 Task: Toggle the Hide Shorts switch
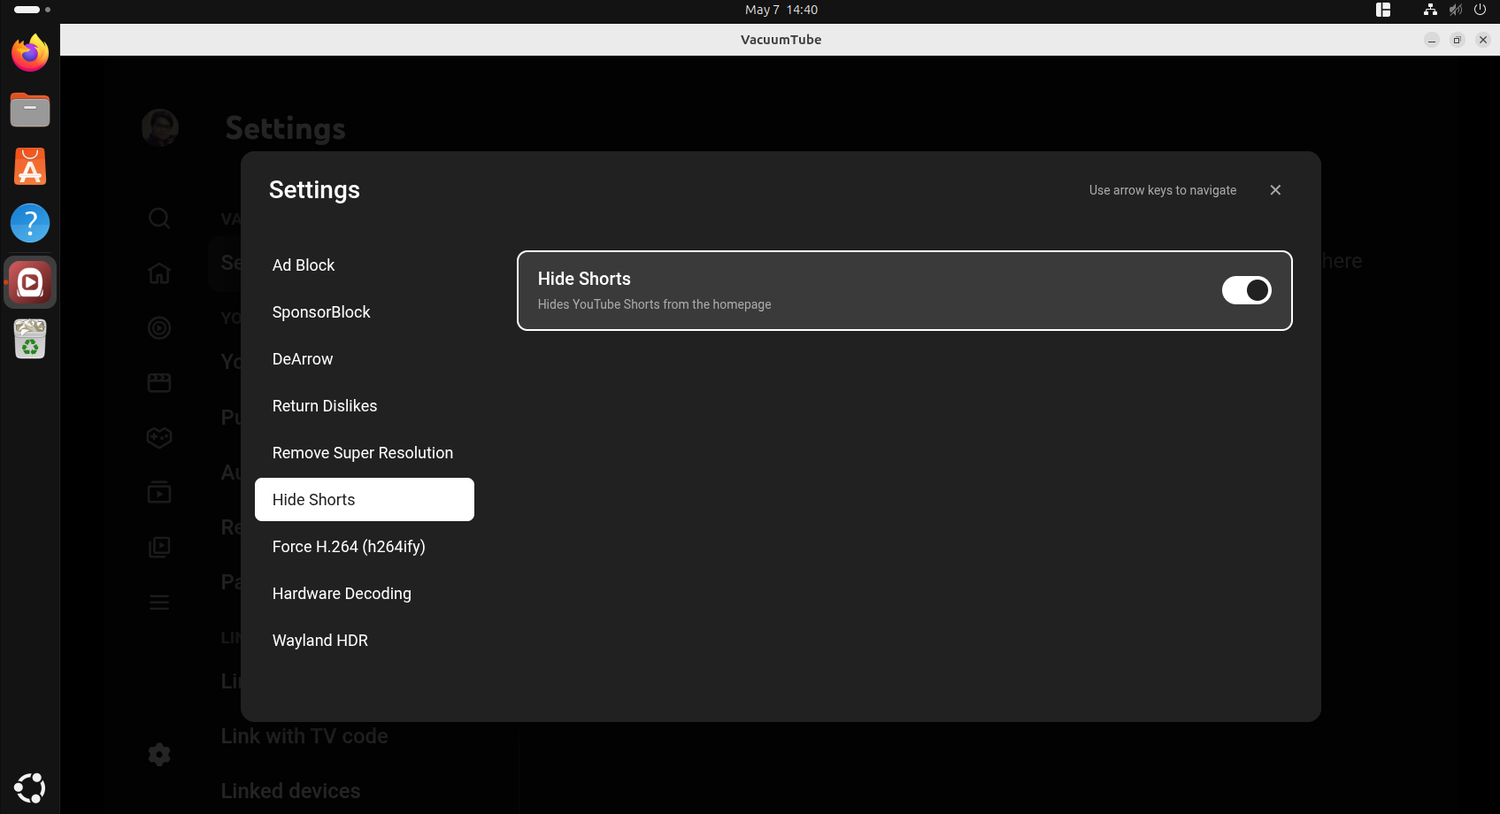pos(1246,290)
